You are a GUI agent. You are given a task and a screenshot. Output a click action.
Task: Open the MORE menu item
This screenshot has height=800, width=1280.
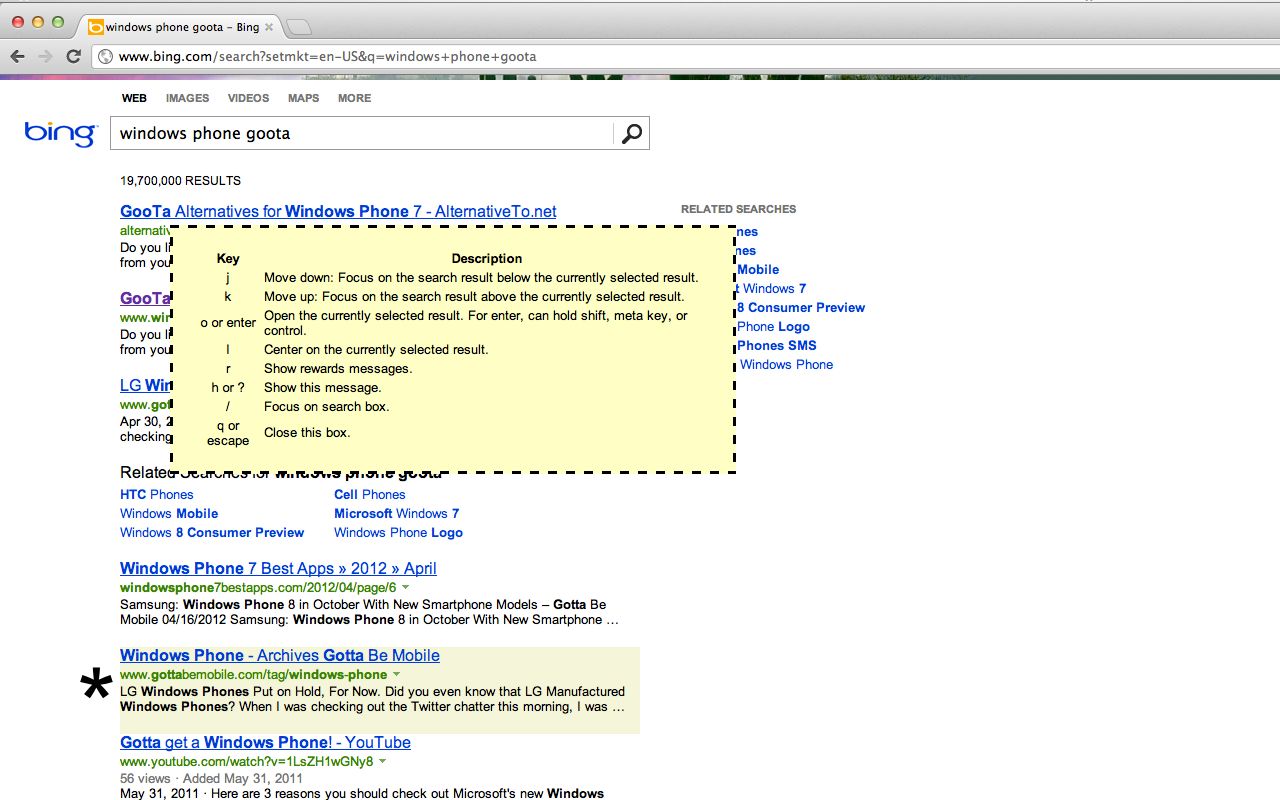[354, 98]
